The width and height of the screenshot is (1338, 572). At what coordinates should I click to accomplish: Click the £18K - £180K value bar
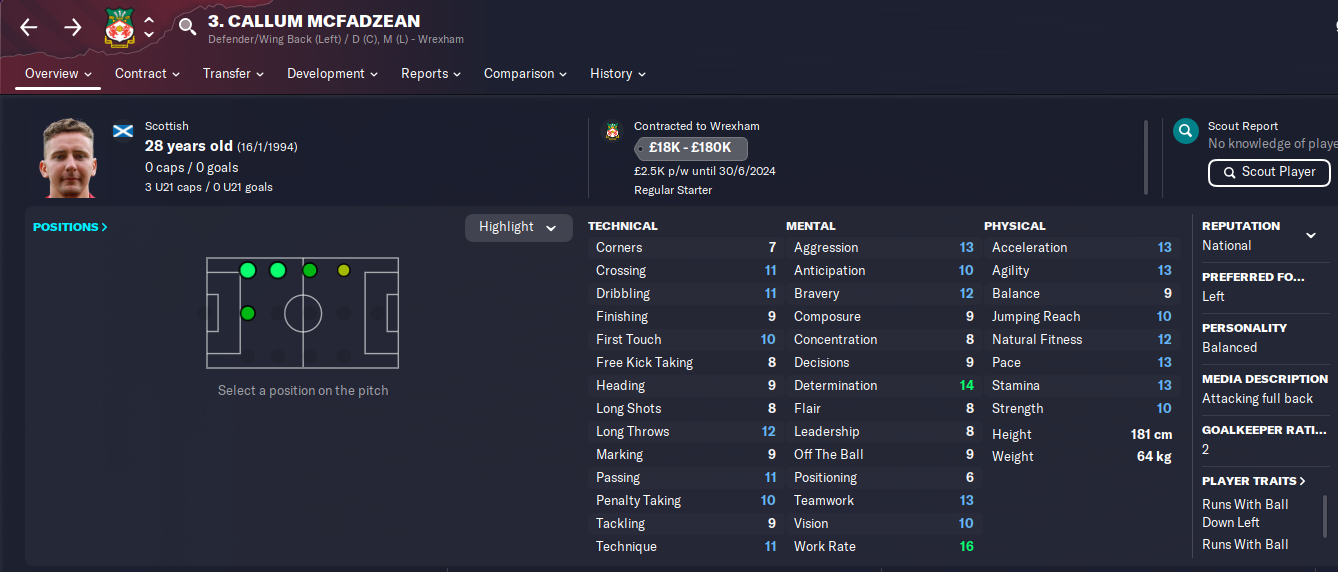tap(691, 148)
